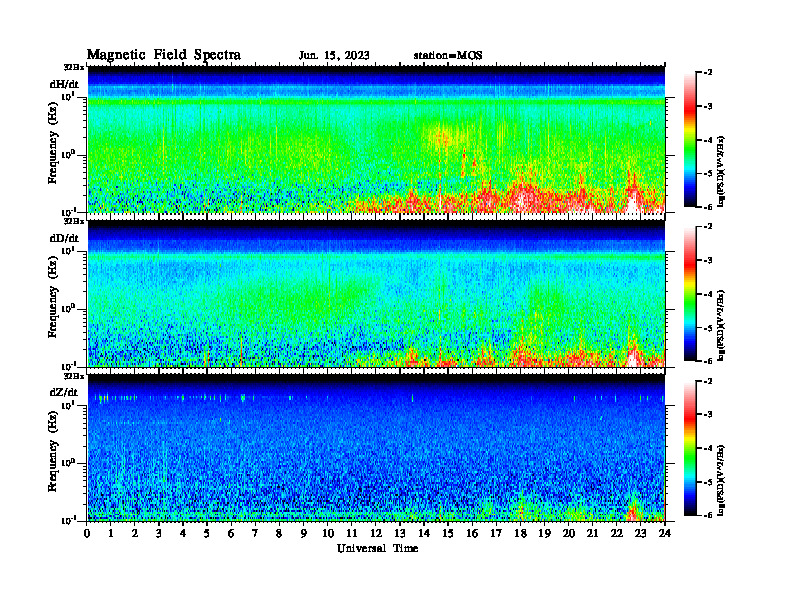Click hour "2" on the time axis

pyautogui.click(x=135, y=533)
